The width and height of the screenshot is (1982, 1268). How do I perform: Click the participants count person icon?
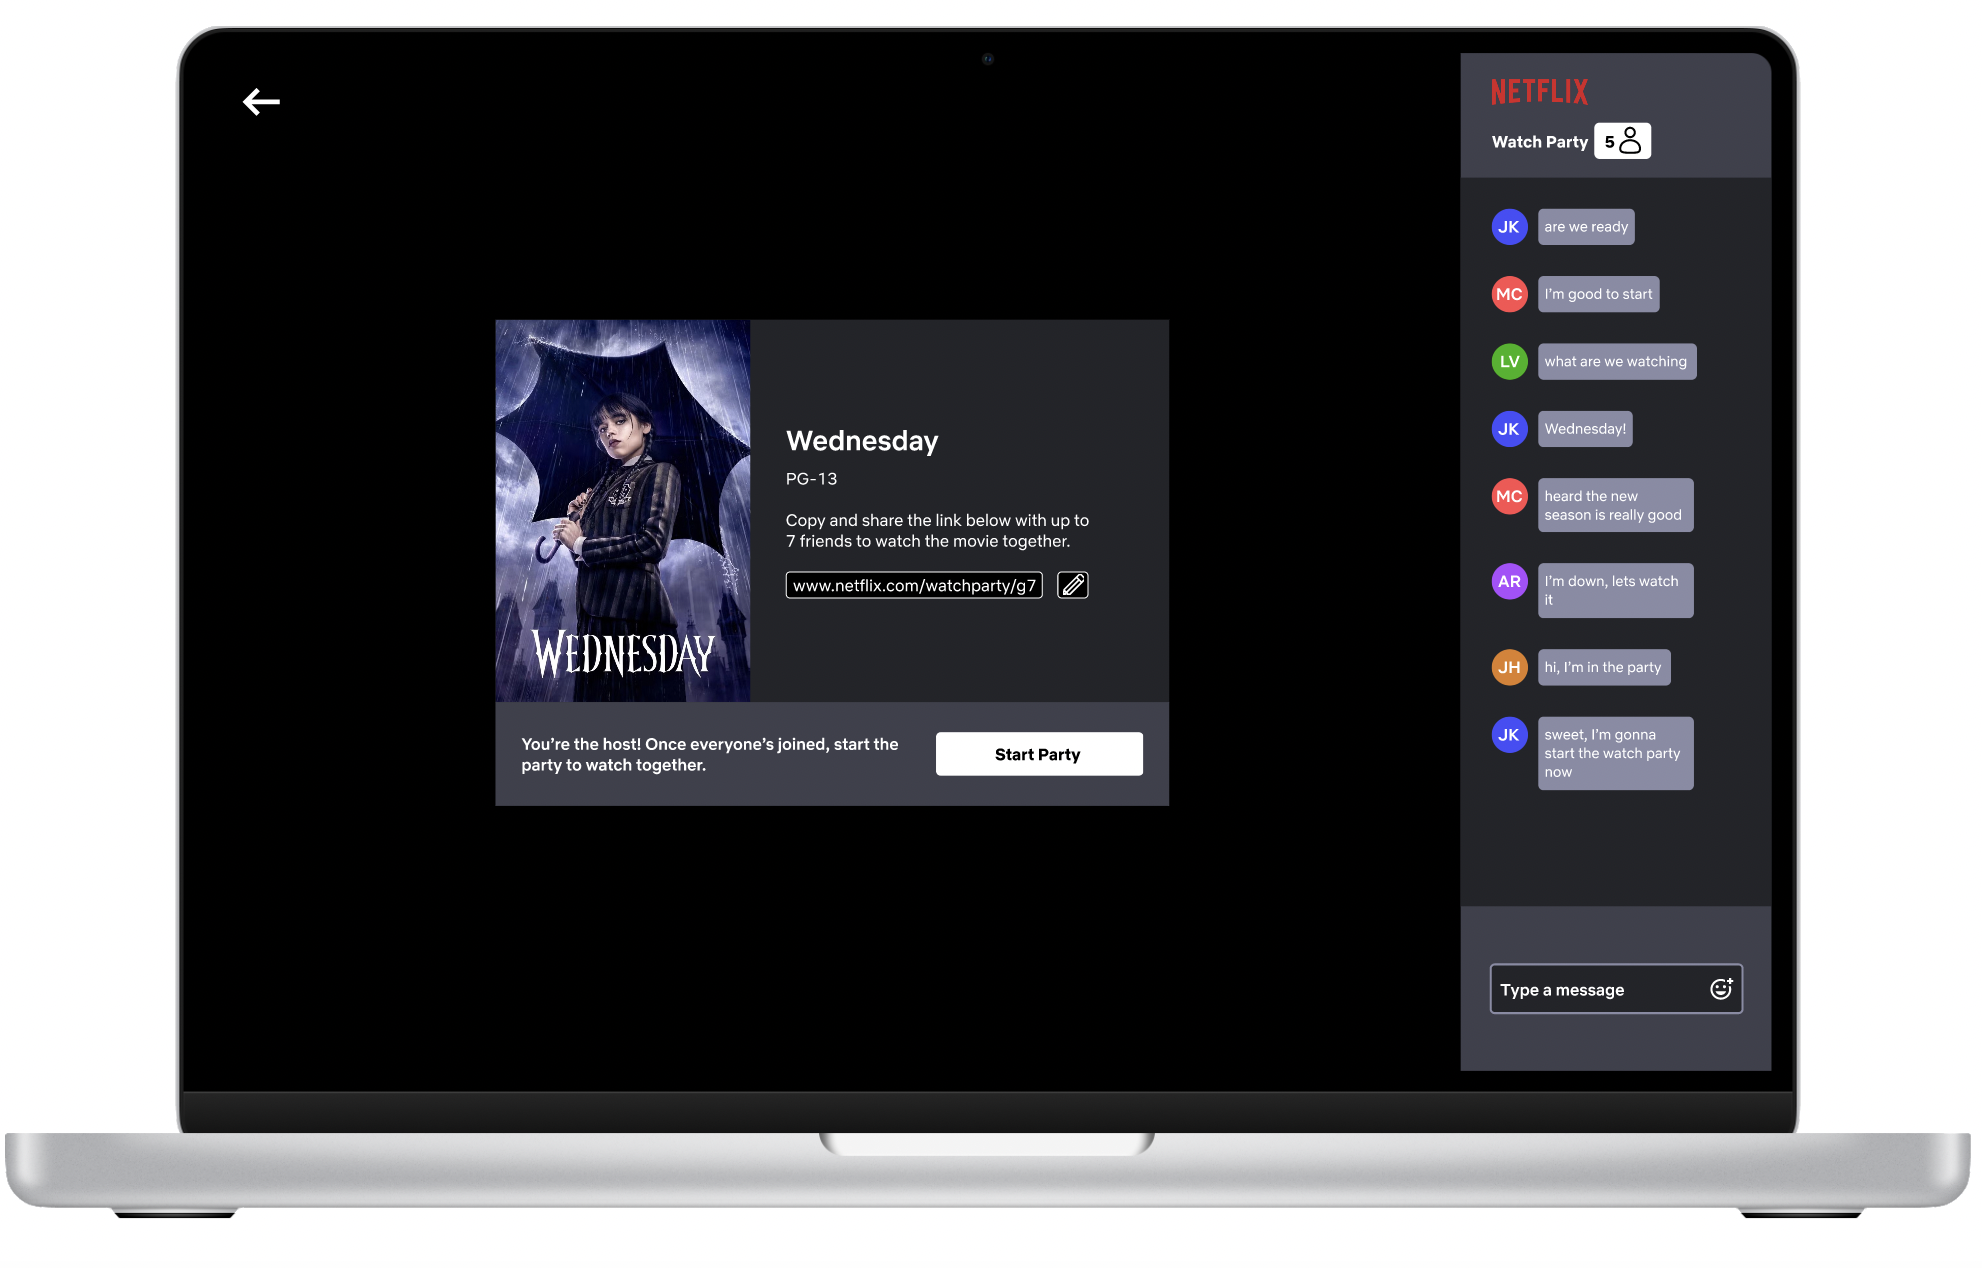(x=1630, y=141)
